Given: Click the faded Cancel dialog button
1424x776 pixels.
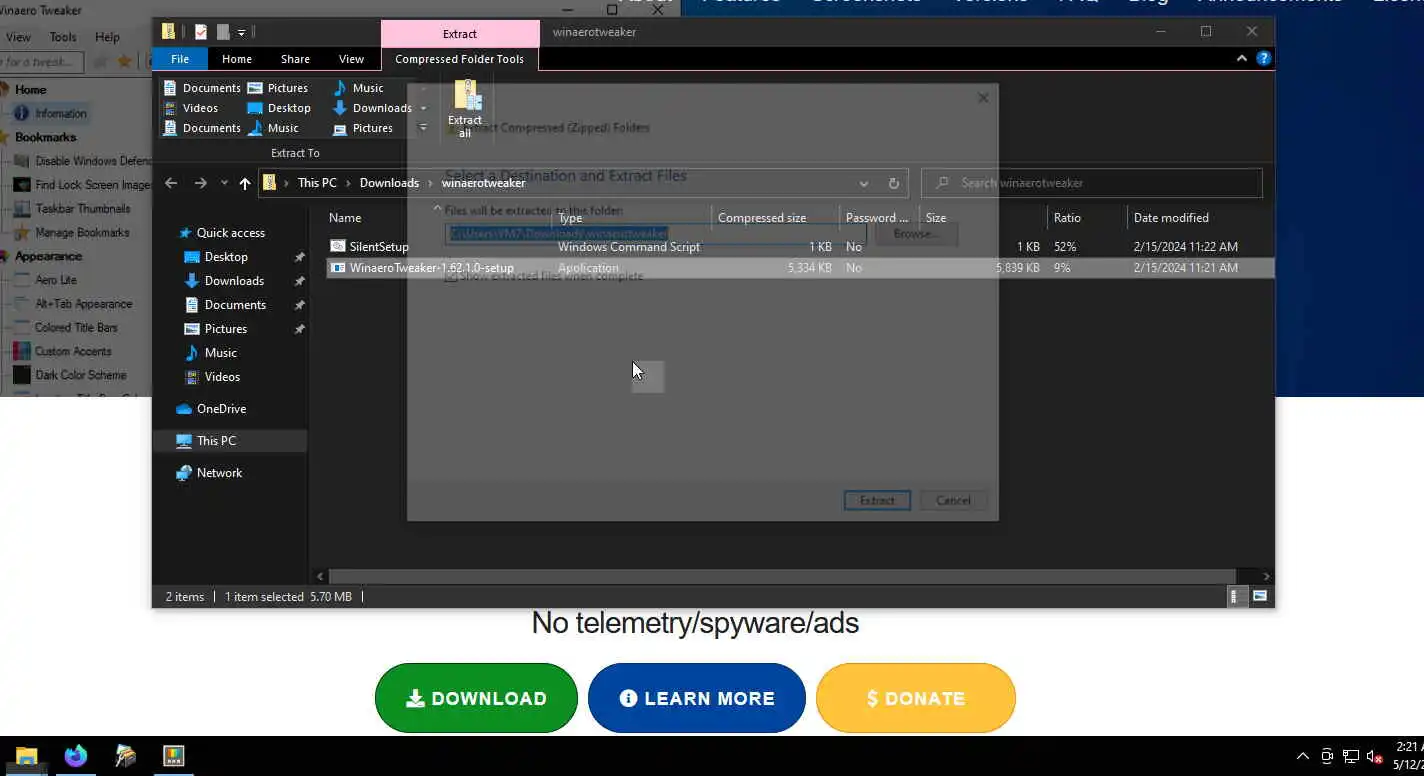Looking at the screenshot, I should click(953, 500).
